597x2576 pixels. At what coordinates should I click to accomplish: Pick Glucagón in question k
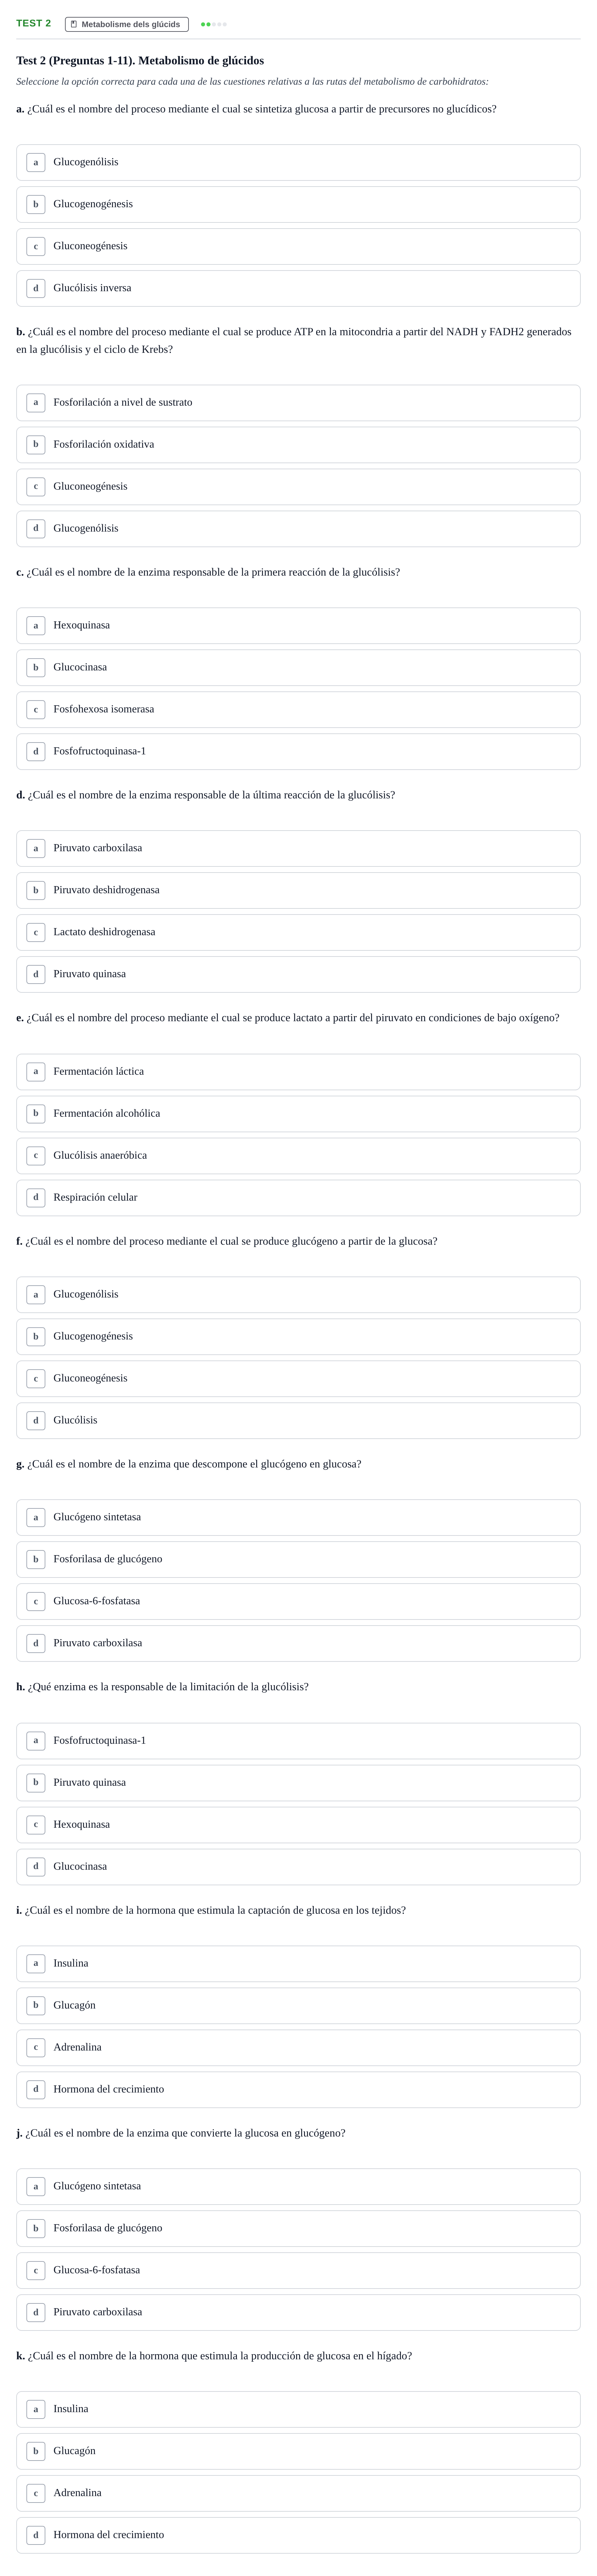coord(298,2451)
